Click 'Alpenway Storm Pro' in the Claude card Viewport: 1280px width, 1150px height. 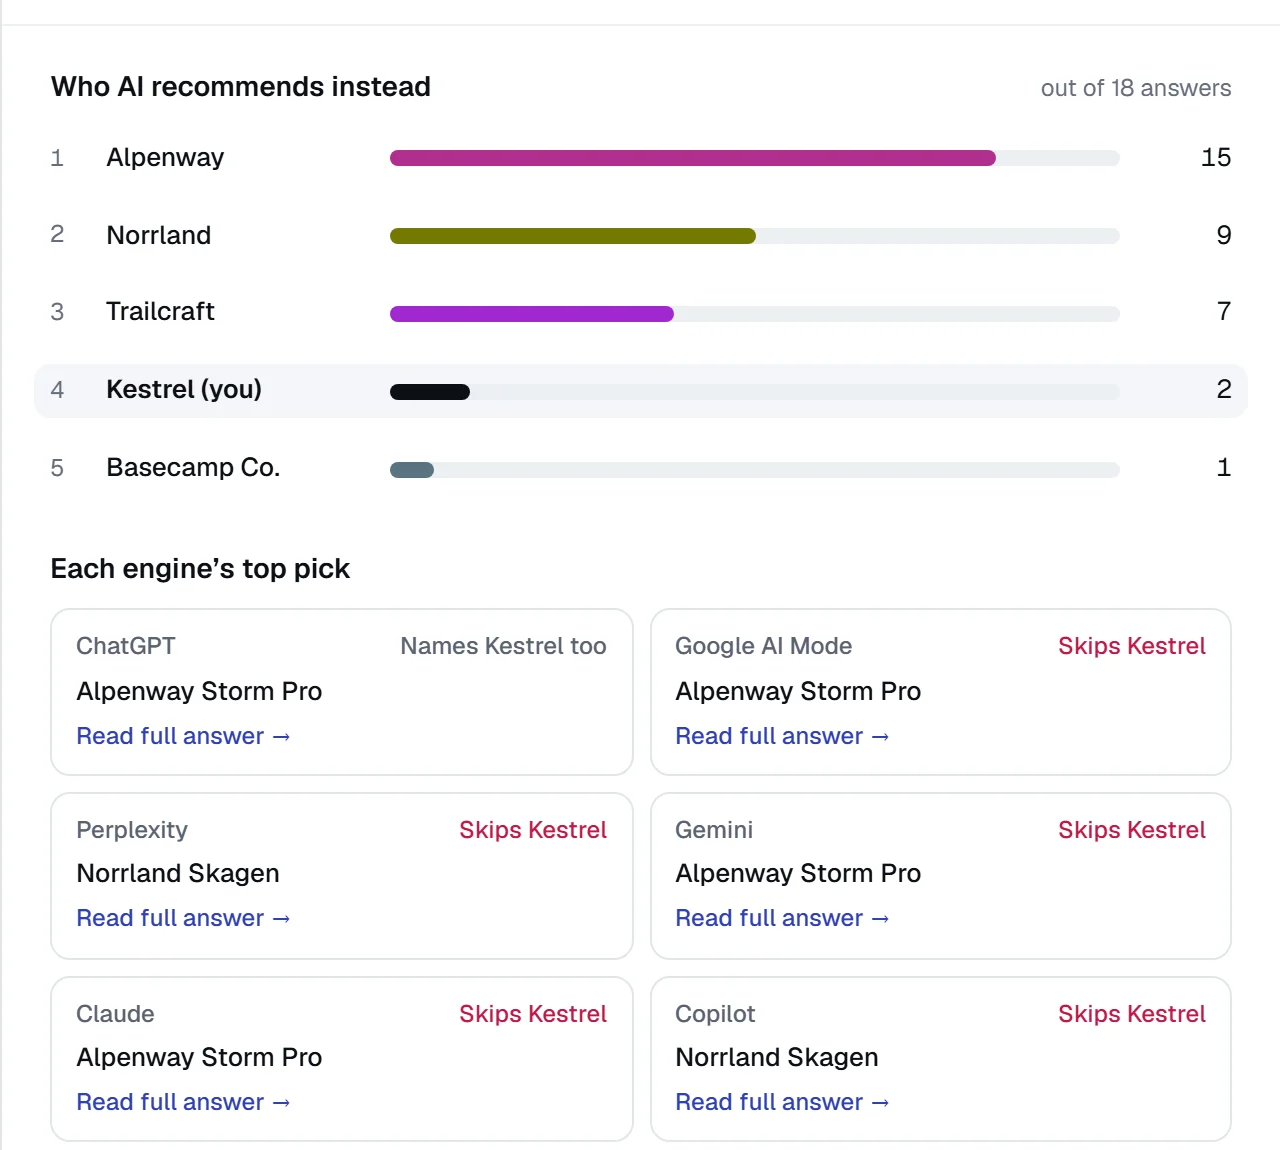point(199,1058)
